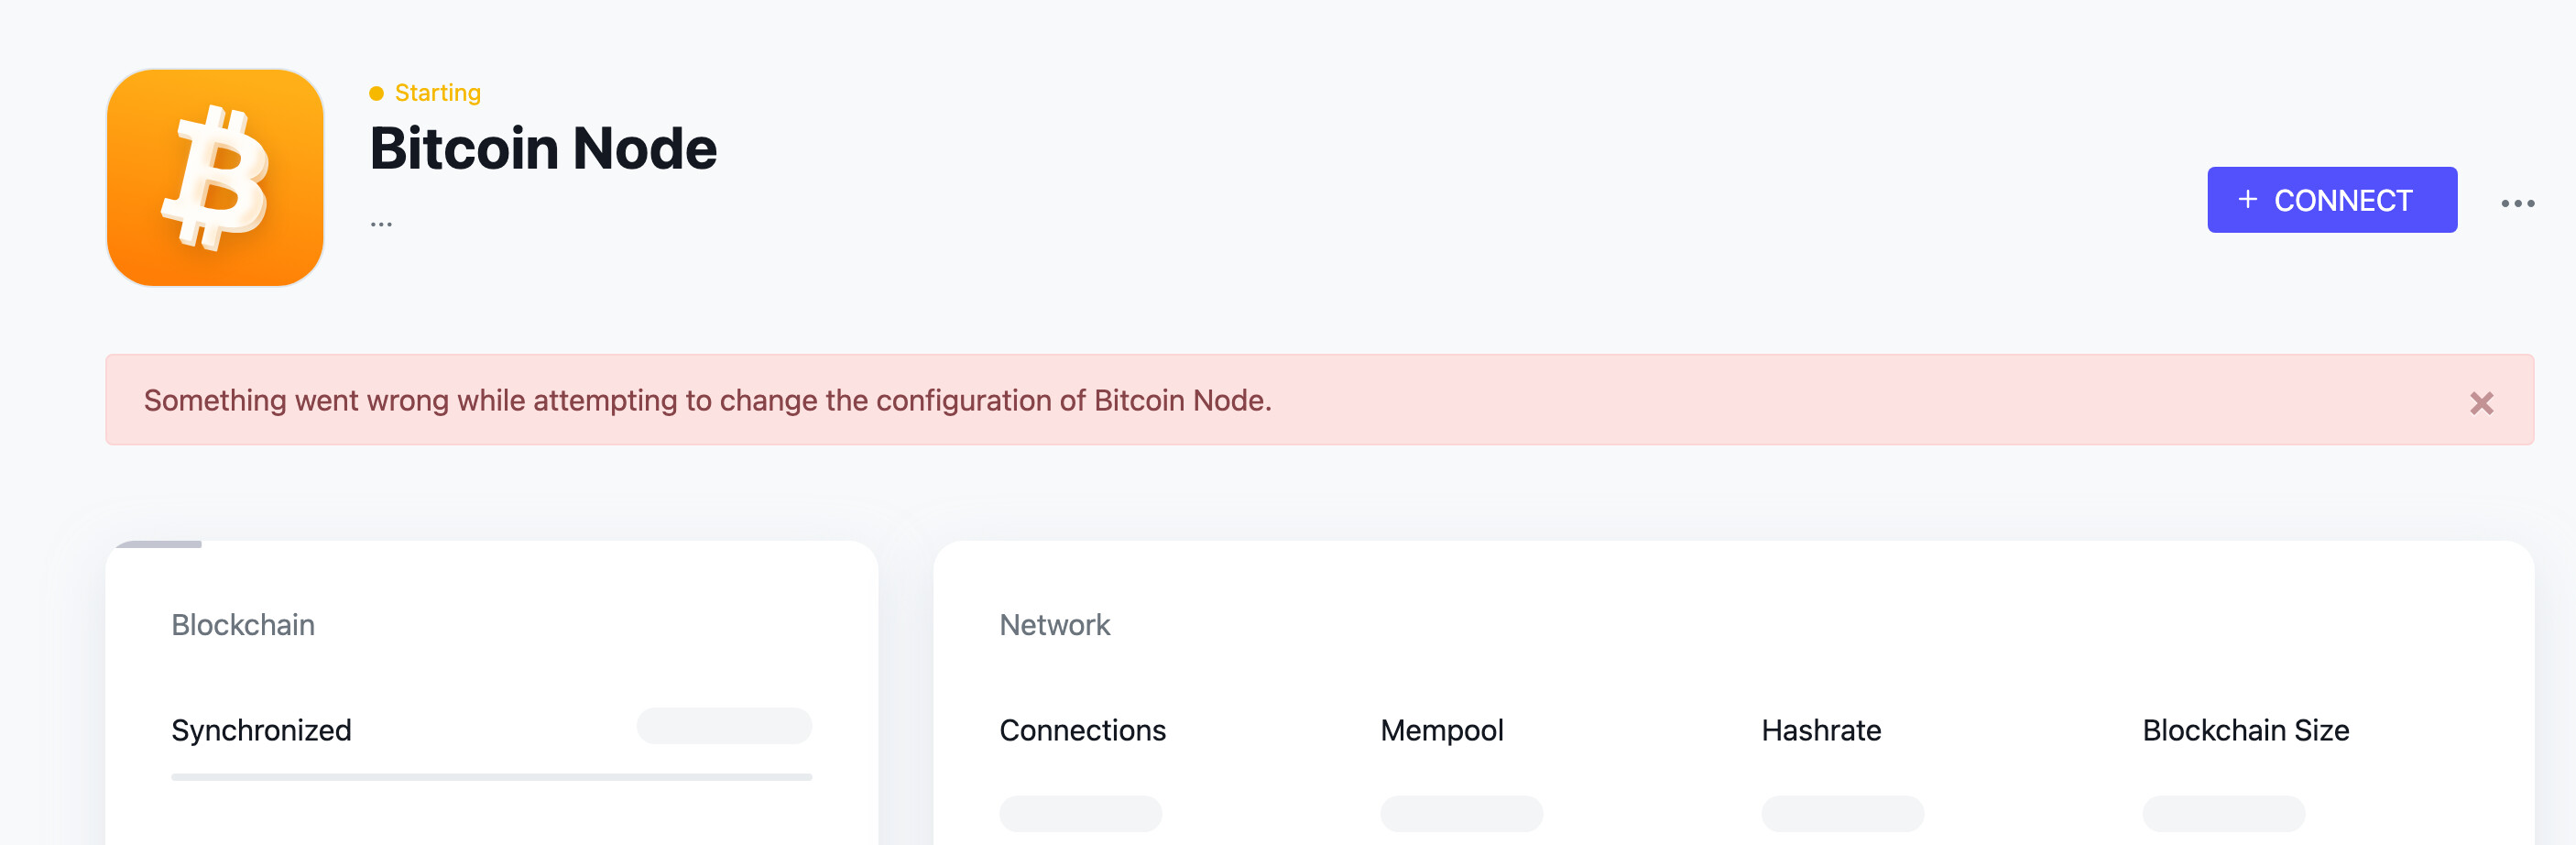Screen dimensions: 2576x845
Task: Click the Synchronized percentage placeholder pill
Action: (x=724, y=726)
